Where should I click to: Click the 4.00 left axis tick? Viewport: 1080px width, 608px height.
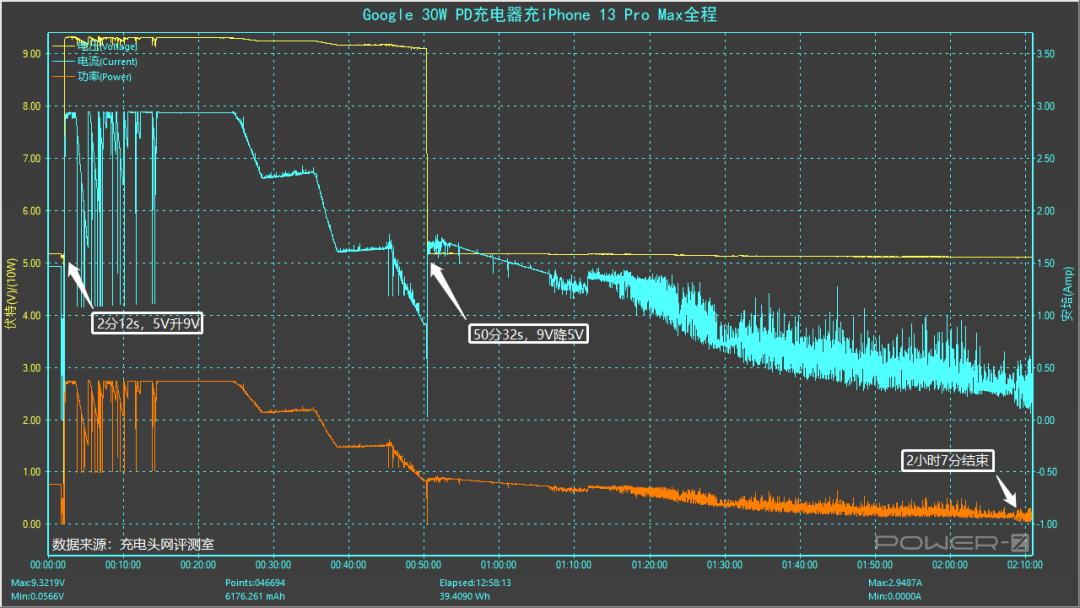pyautogui.click(x=32, y=316)
